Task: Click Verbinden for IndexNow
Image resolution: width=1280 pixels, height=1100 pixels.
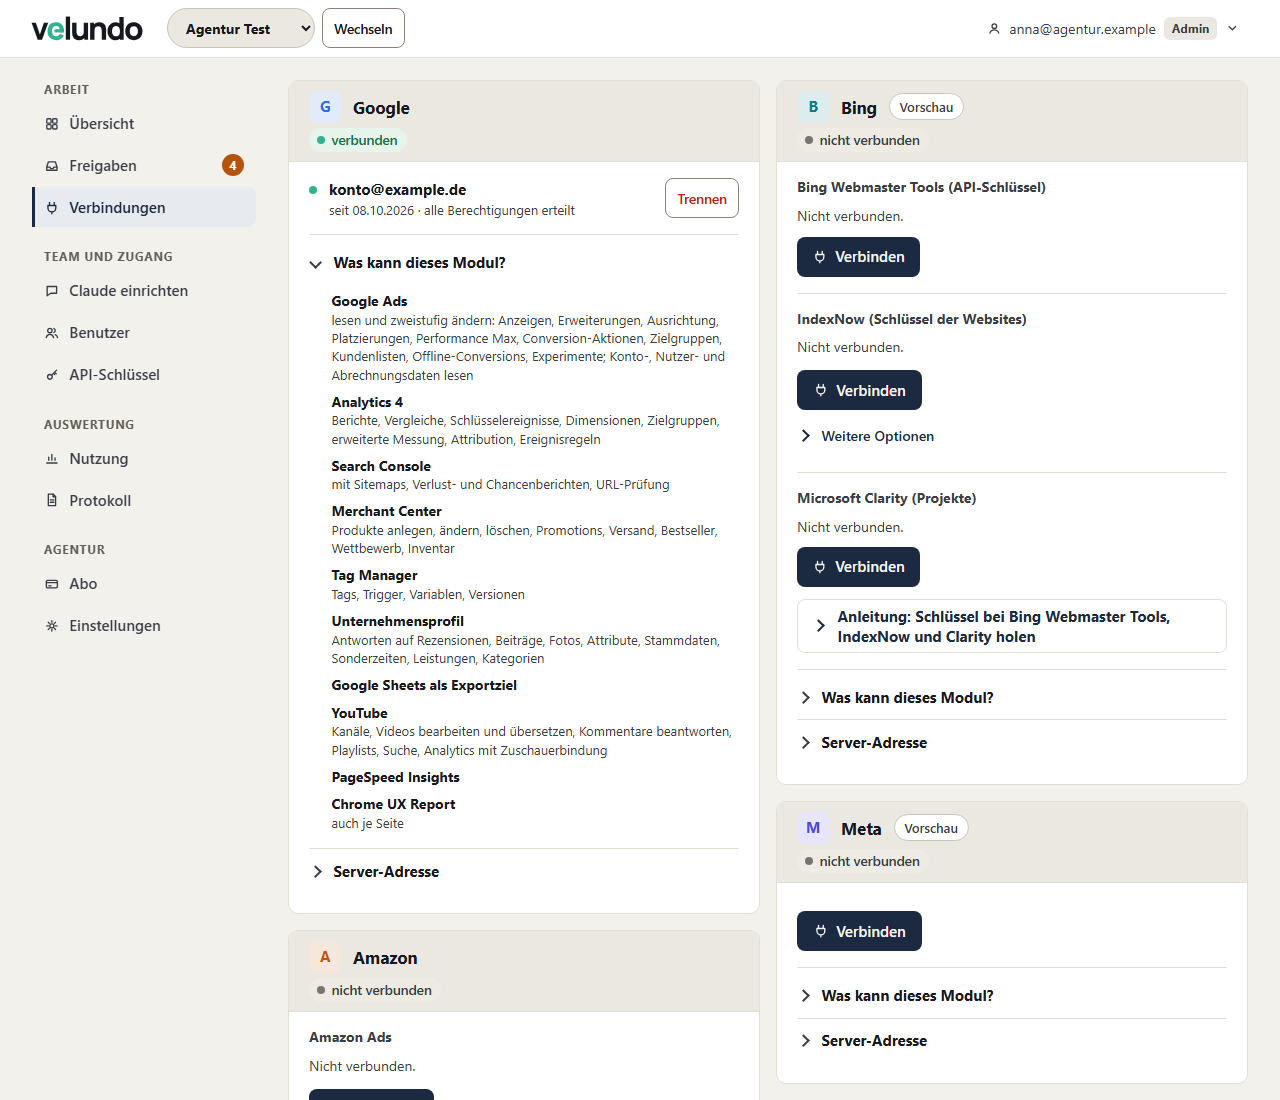Action: pyautogui.click(x=859, y=390)
